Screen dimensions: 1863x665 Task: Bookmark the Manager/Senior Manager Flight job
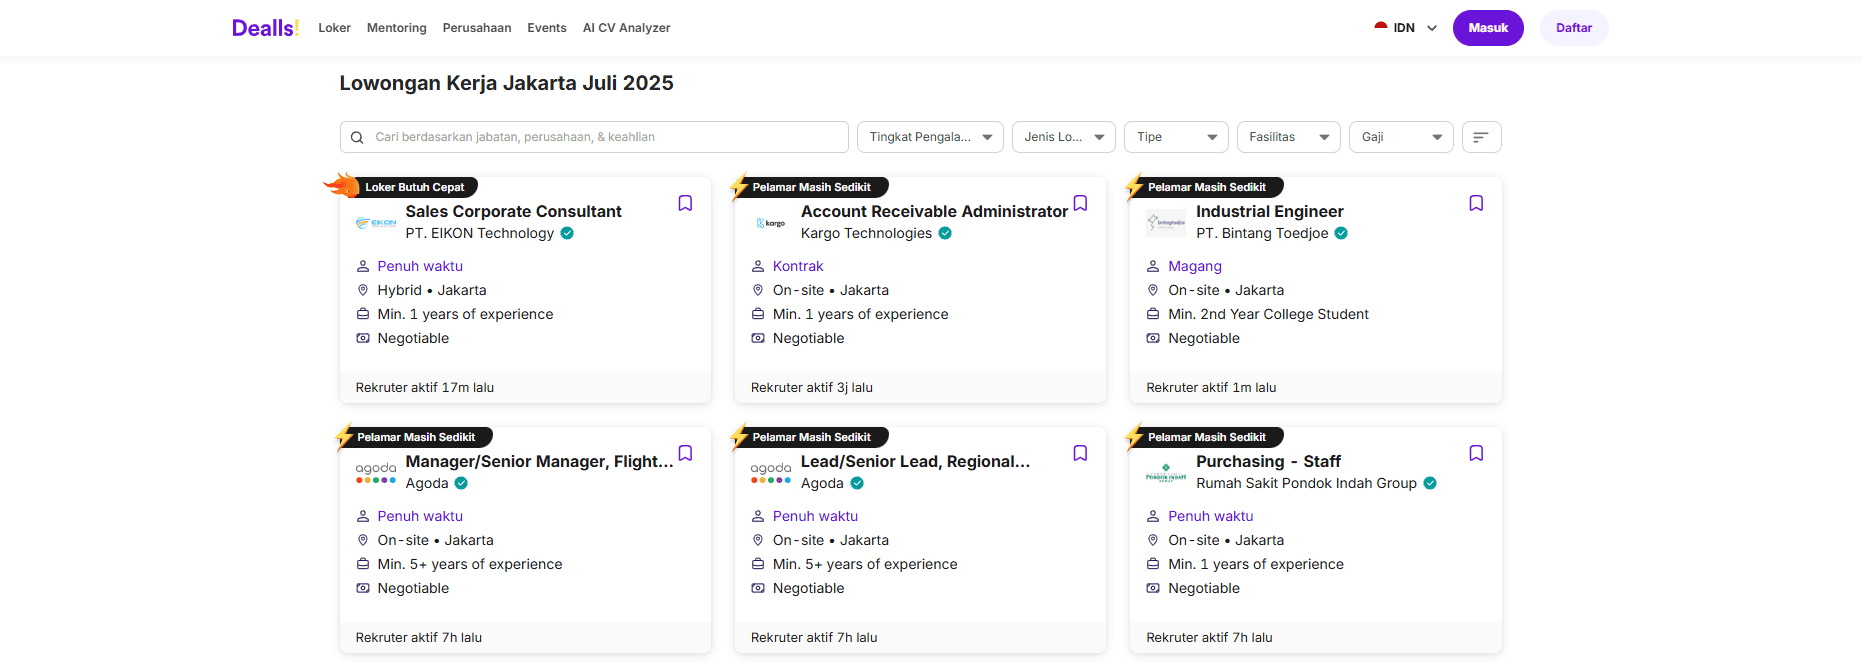point(685,453)
